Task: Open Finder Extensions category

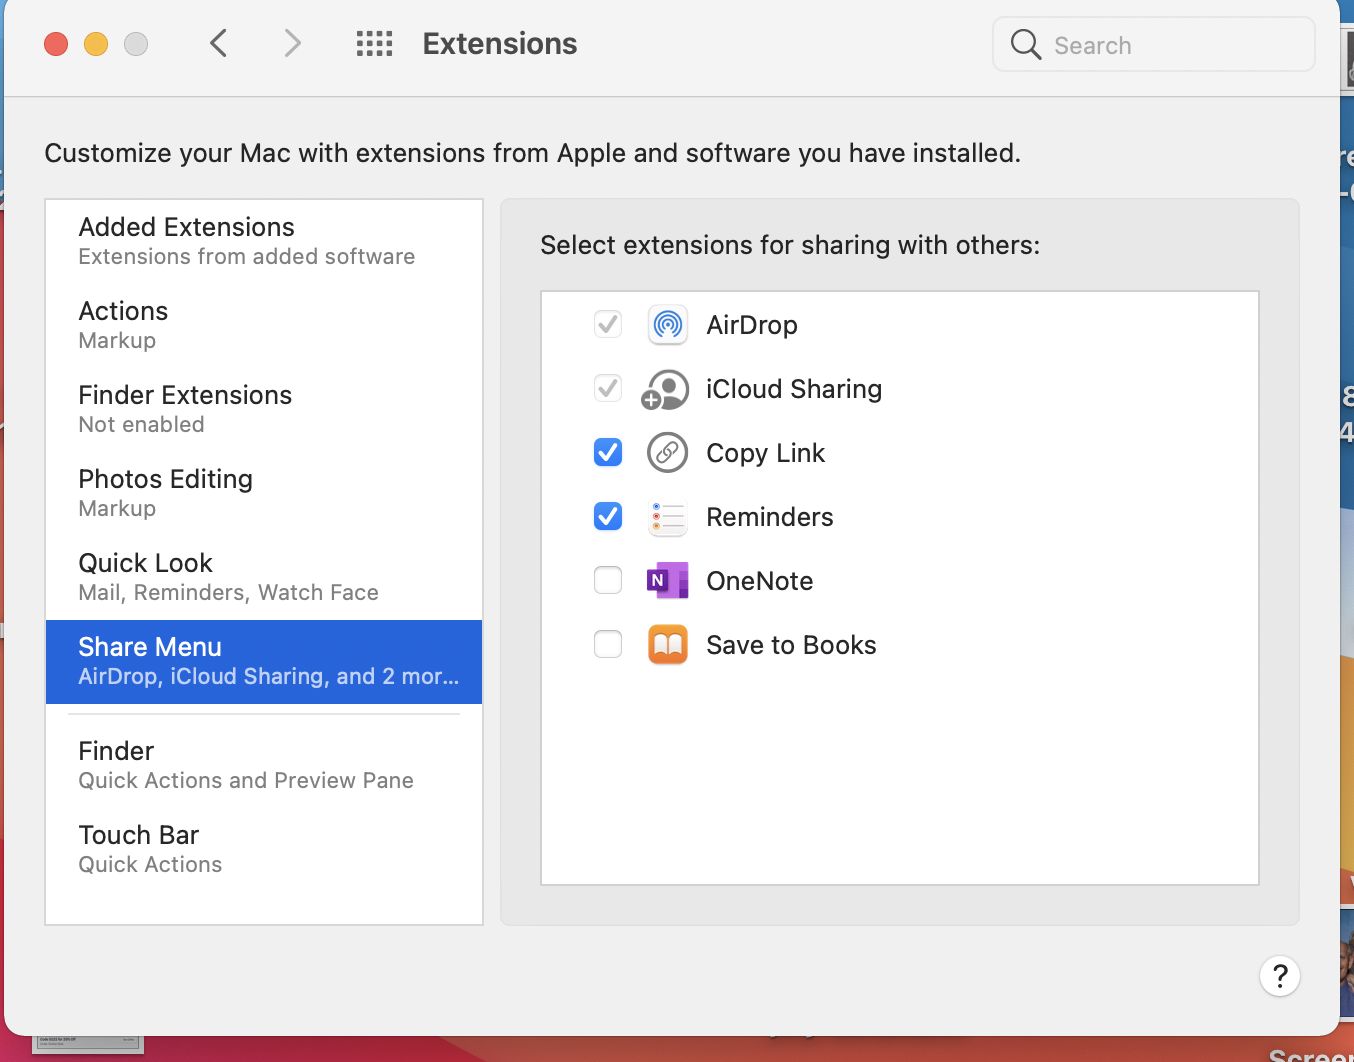Action: [264, 409]
